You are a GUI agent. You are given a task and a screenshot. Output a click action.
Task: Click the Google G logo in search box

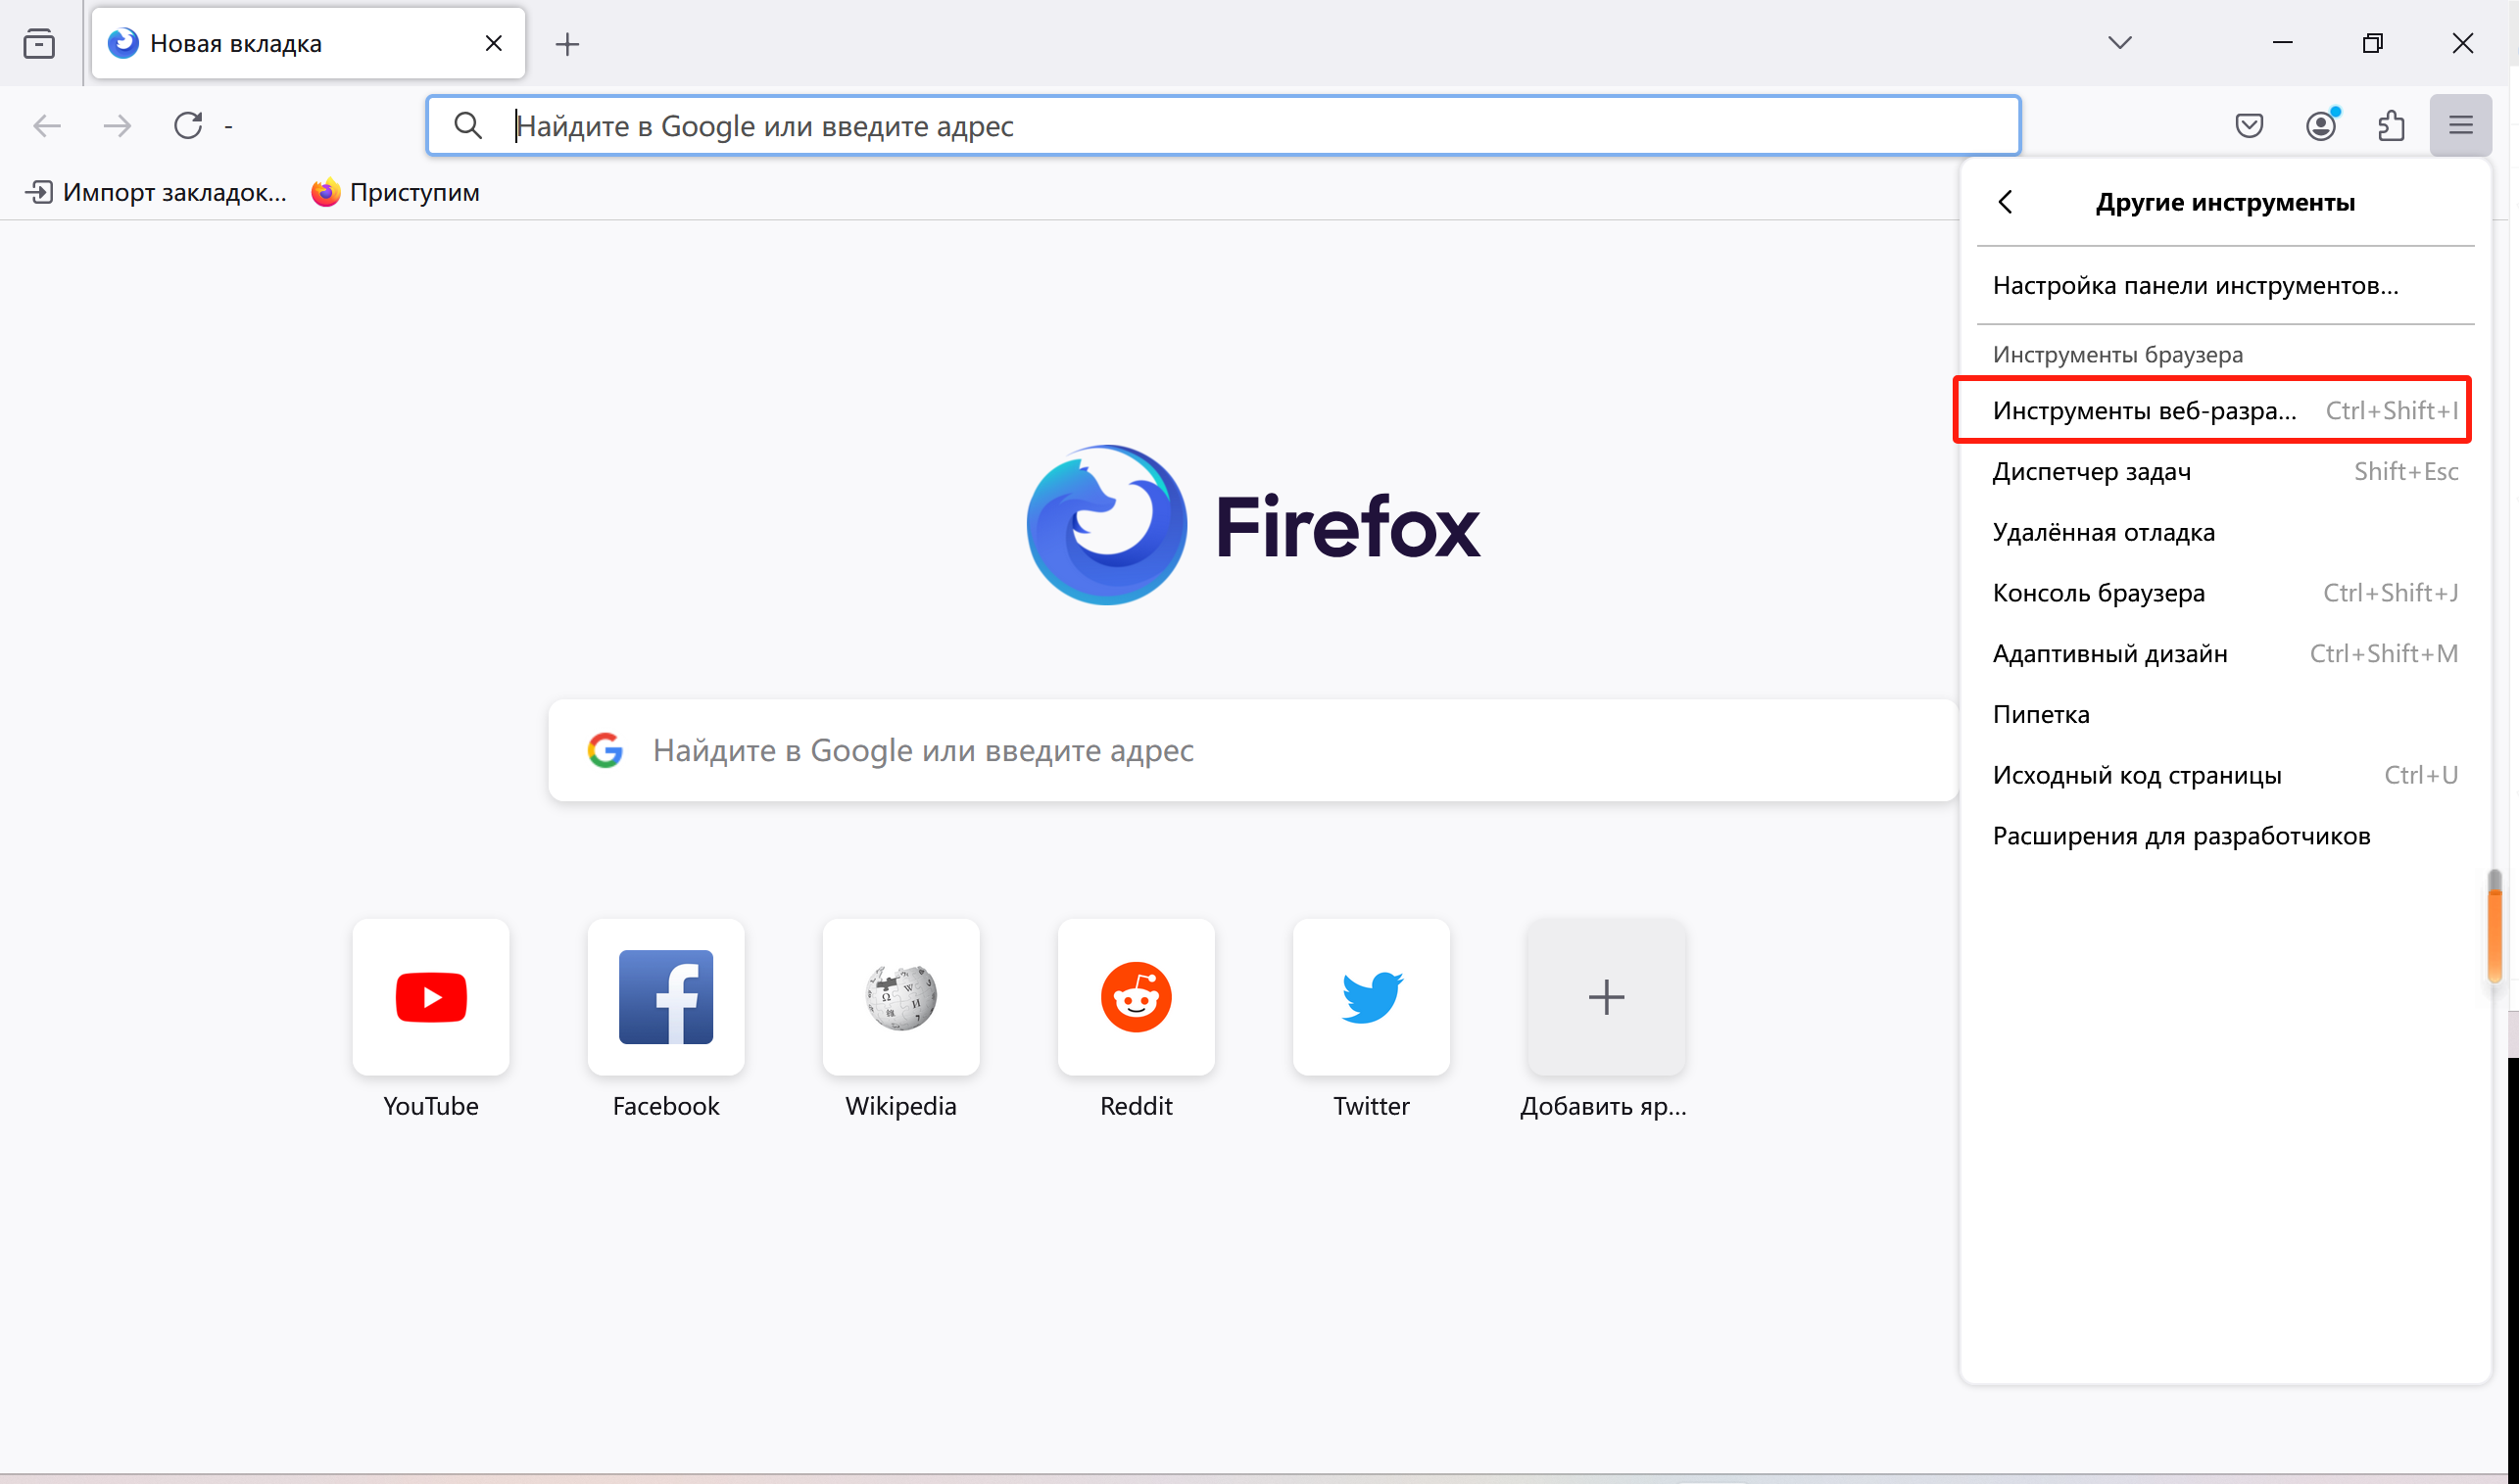[605, 750]
